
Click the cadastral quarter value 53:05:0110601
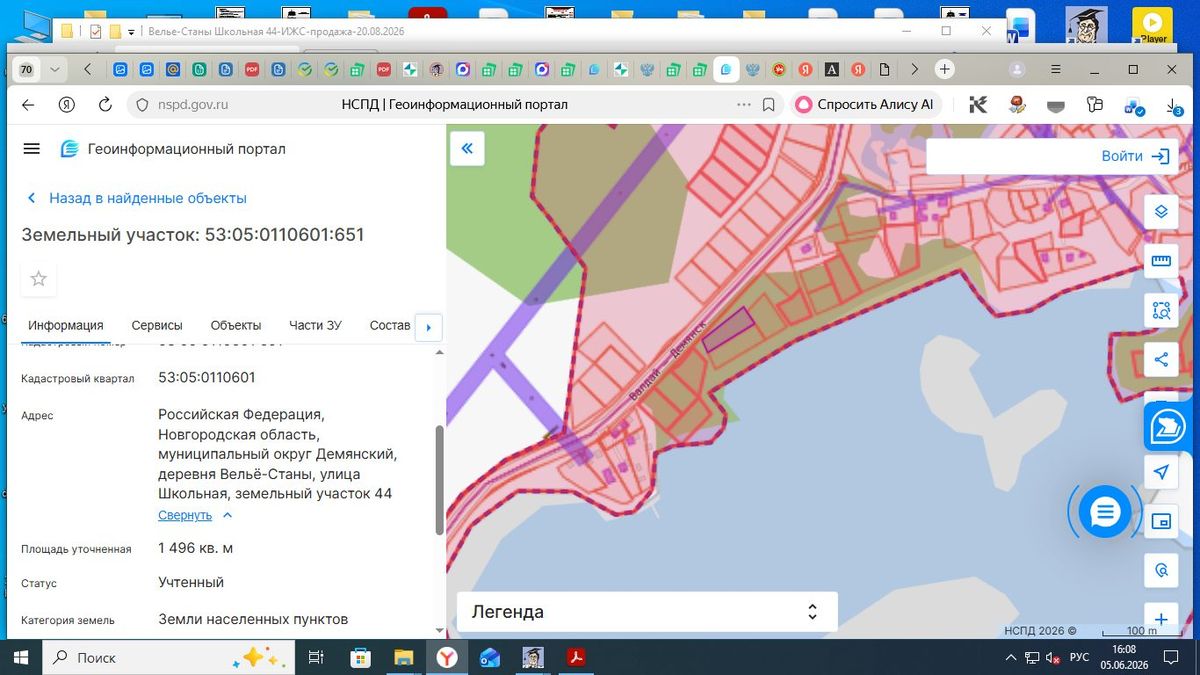207,377
